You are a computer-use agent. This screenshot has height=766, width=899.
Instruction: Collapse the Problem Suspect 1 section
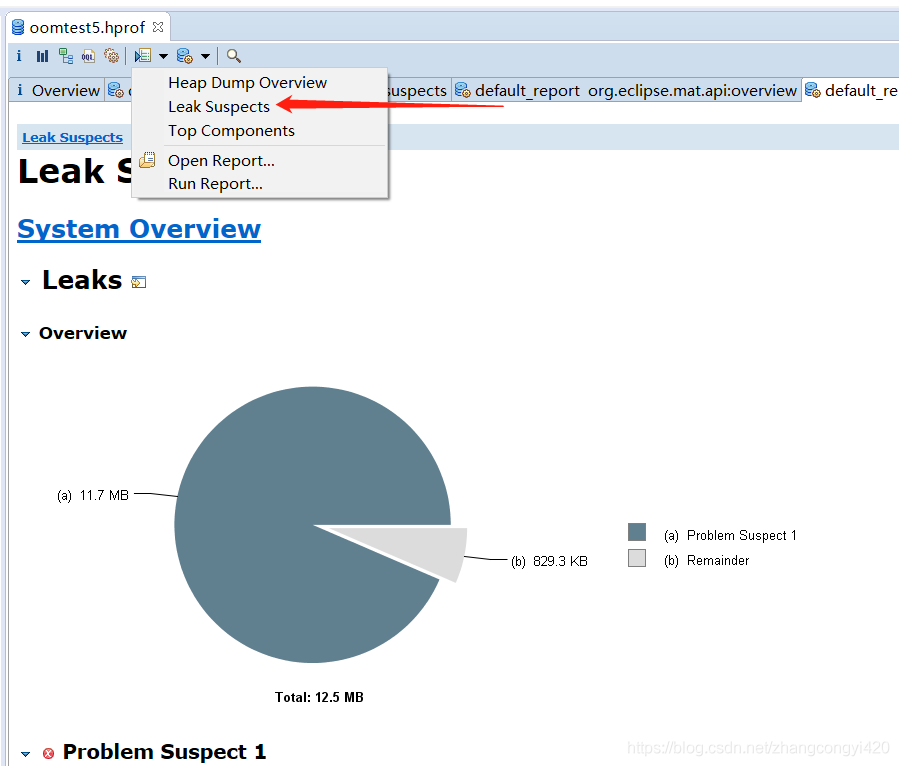(x=26, y=754)
